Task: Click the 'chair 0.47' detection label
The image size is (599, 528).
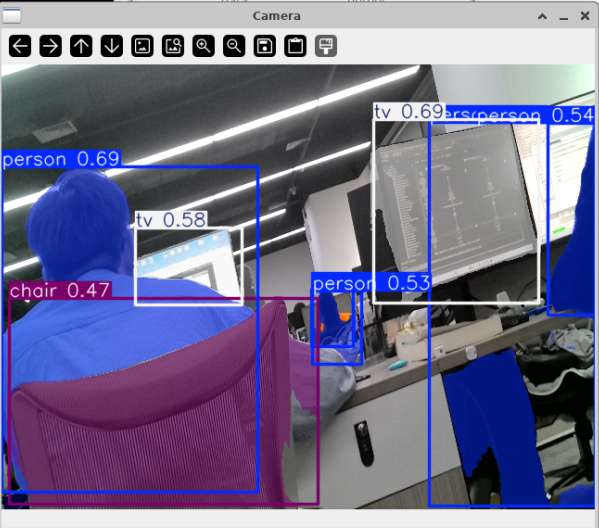Action: coord(60,290)
